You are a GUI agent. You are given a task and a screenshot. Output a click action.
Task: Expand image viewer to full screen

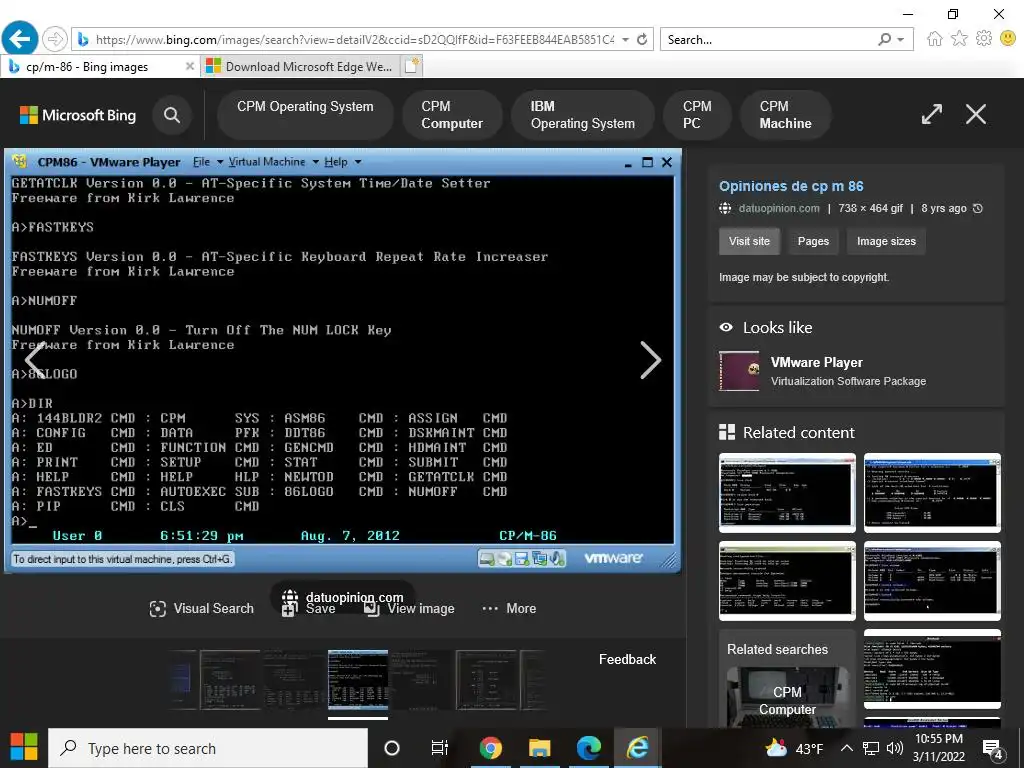pyautogui.click(x=932, y=114)
